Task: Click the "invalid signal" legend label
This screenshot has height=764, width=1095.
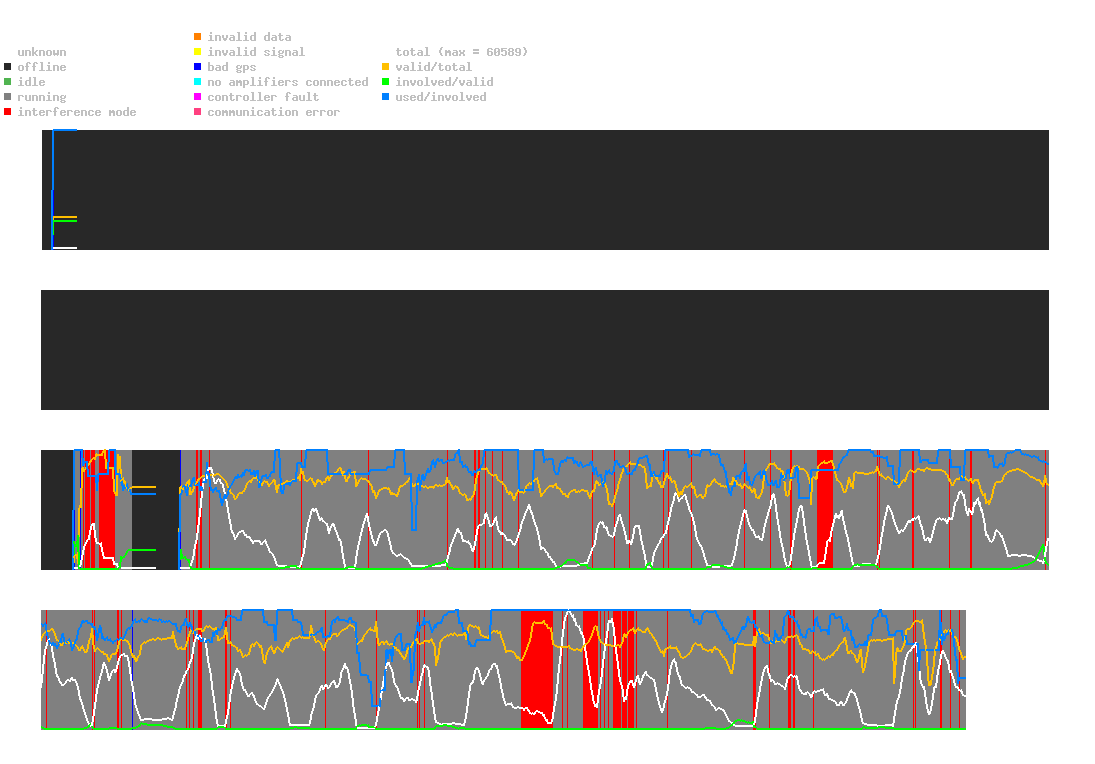Action: pos(256,52)
